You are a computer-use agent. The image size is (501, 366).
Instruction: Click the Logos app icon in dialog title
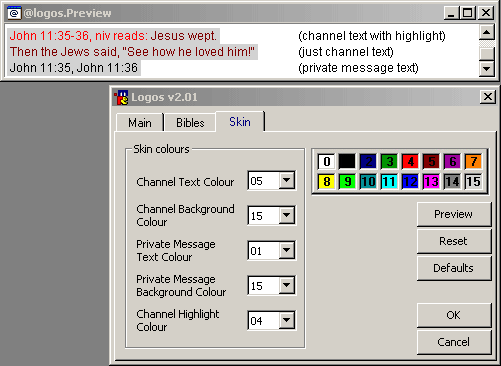pos(121,97)
